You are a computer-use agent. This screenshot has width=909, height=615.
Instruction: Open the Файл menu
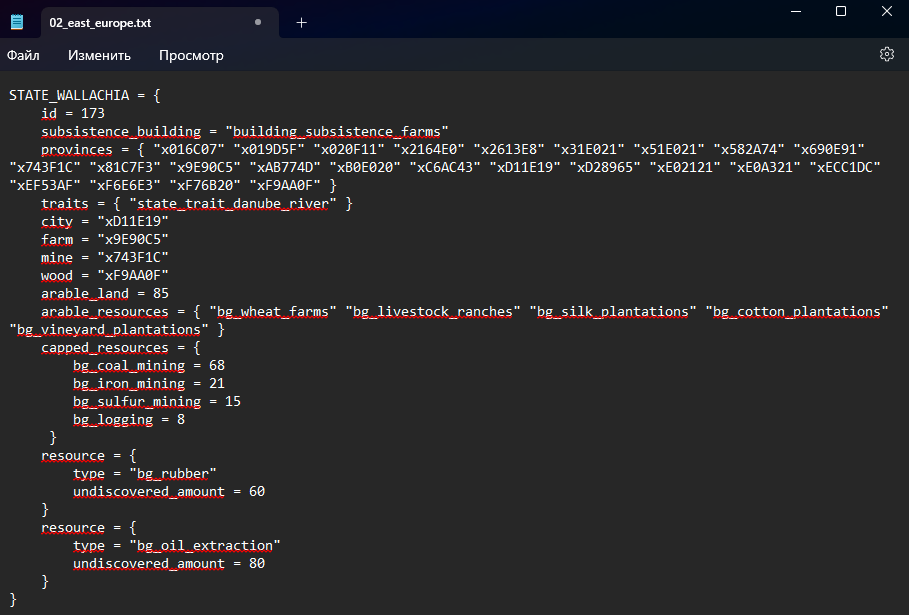[23, 55]
